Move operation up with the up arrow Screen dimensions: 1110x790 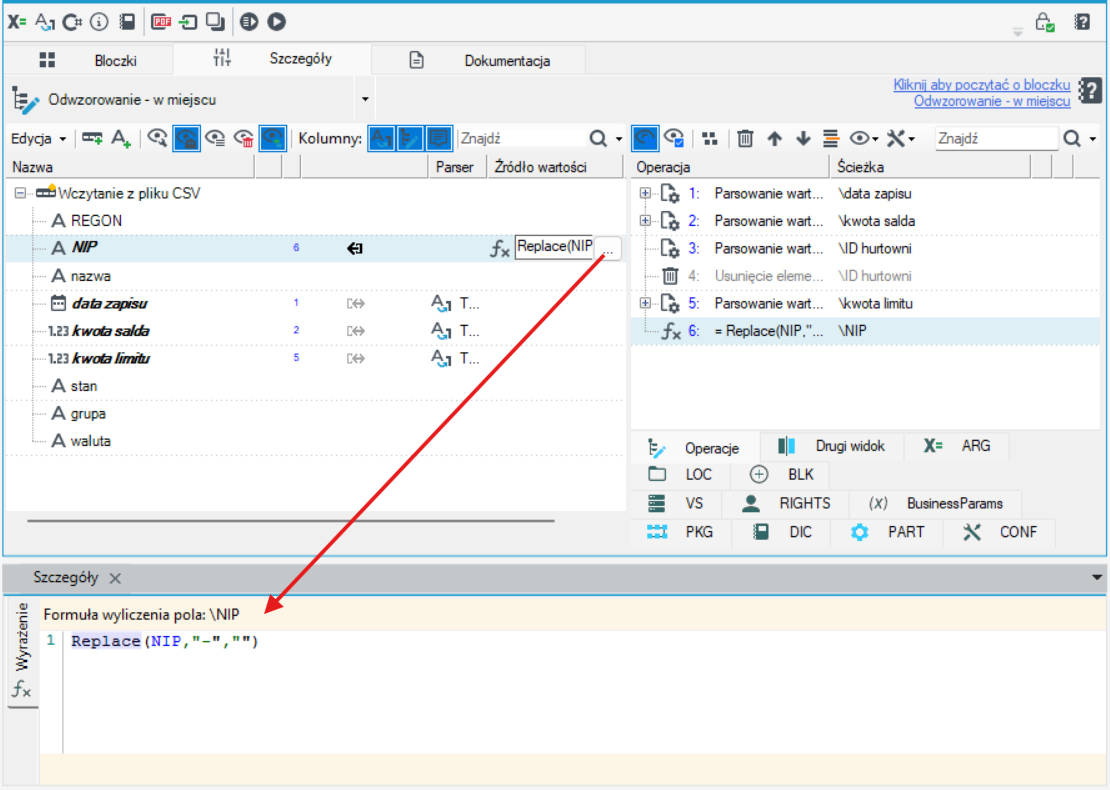point(774,139)
